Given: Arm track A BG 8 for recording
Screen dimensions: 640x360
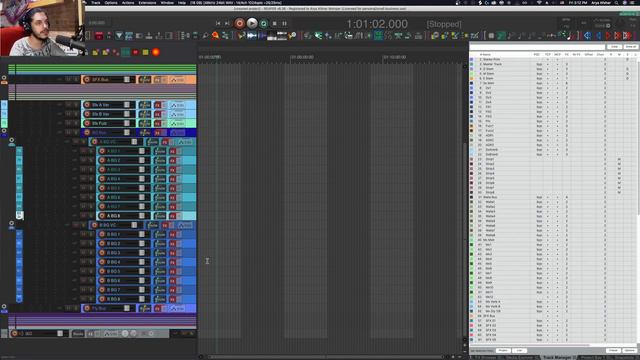Looking at the screenshot, I should [x=102, y=216].
